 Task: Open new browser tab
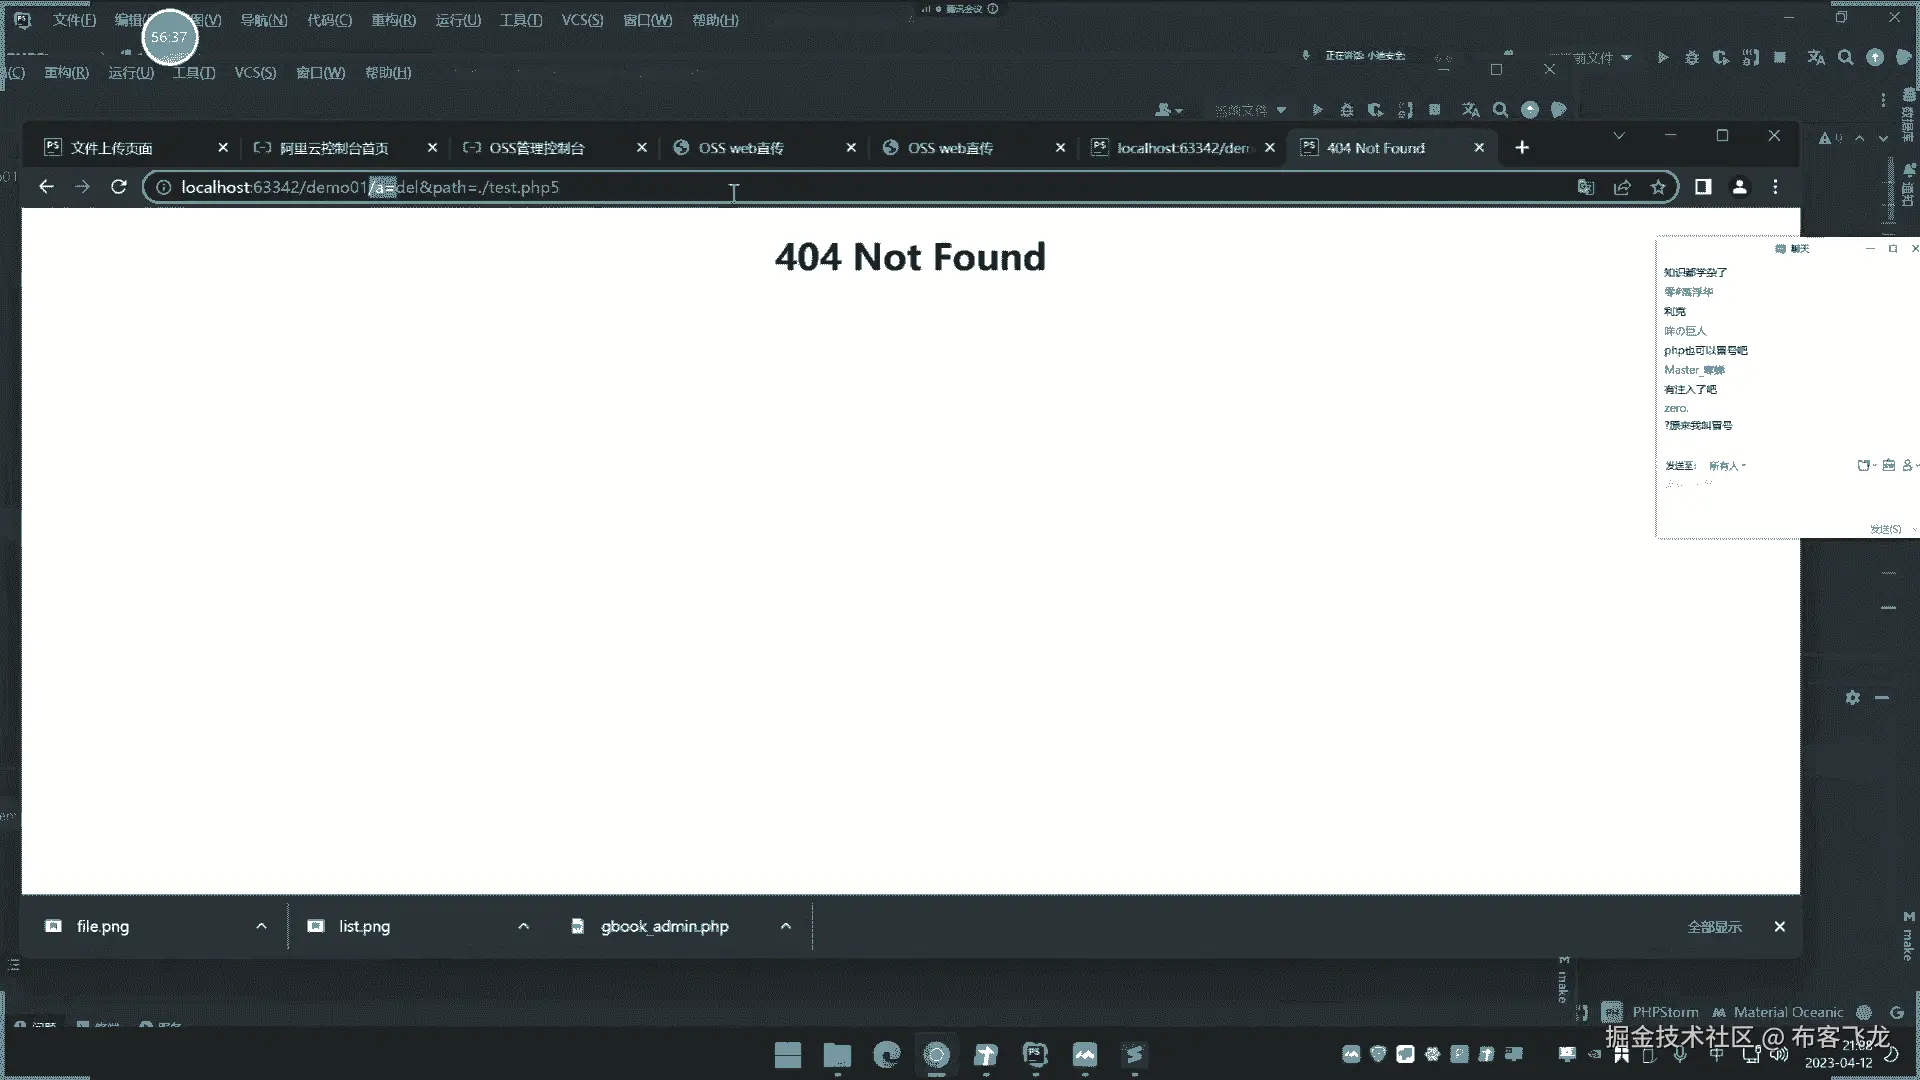[x=1521, y=148]
